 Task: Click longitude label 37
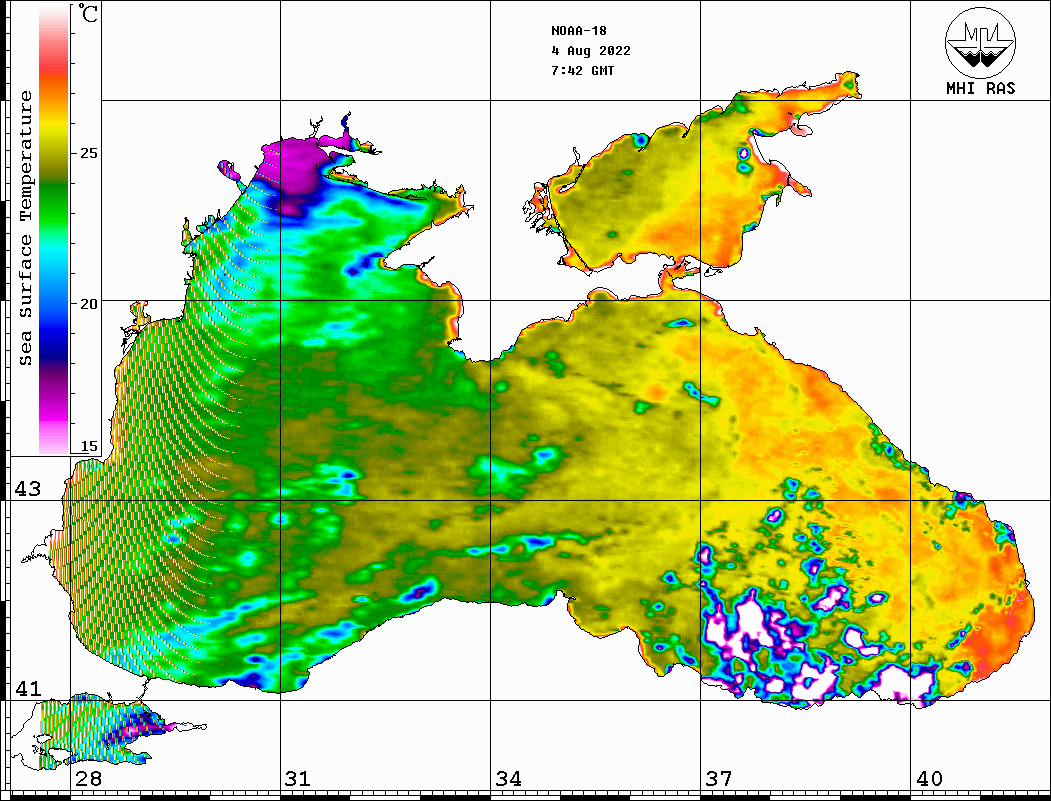(x=719, y=779)
